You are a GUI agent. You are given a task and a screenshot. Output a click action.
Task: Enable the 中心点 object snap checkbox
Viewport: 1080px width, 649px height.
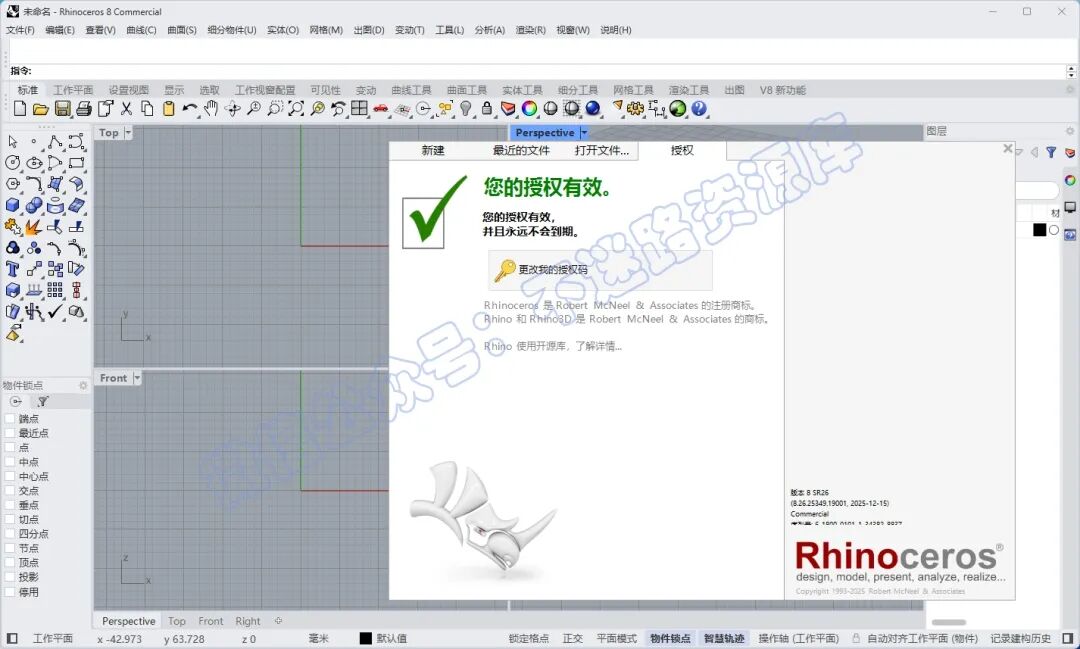pos(10,477)
